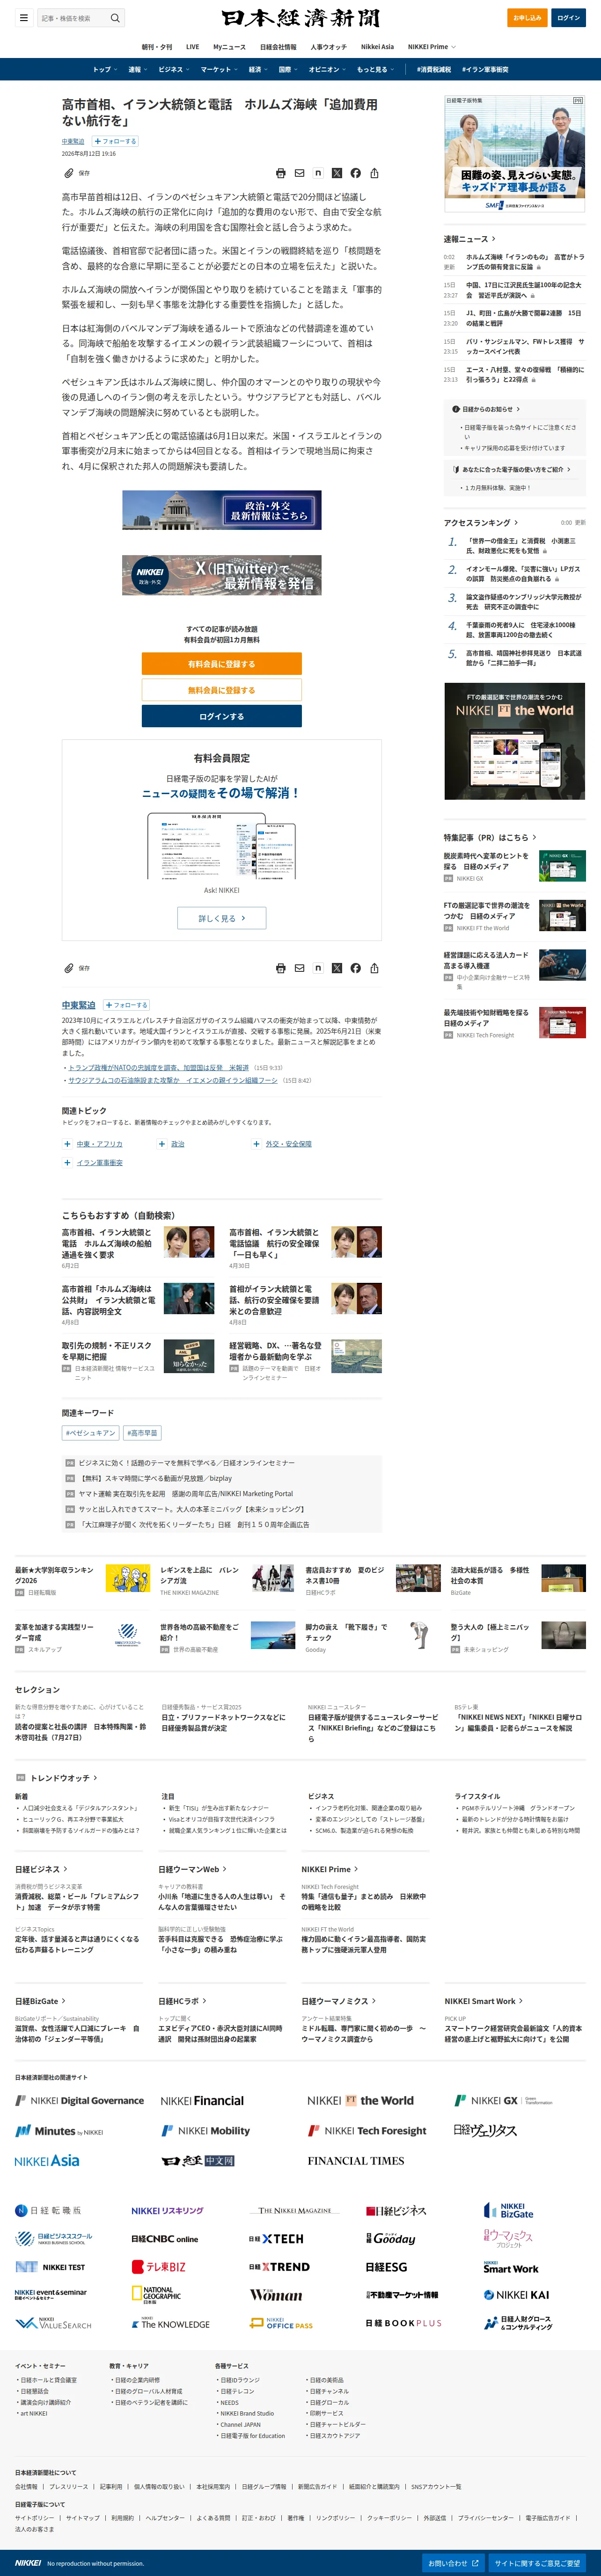
Task: Open Myニュース in the top menu
Action: click(x=229, y=47)
